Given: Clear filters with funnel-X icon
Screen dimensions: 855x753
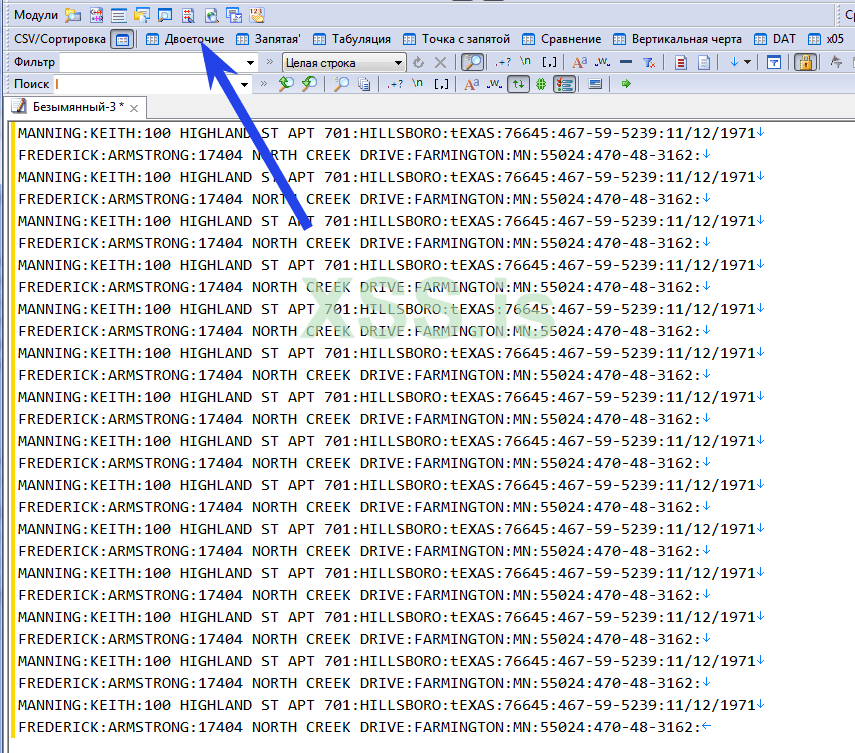Looking at the screenshot, I should tap(649, 63).
